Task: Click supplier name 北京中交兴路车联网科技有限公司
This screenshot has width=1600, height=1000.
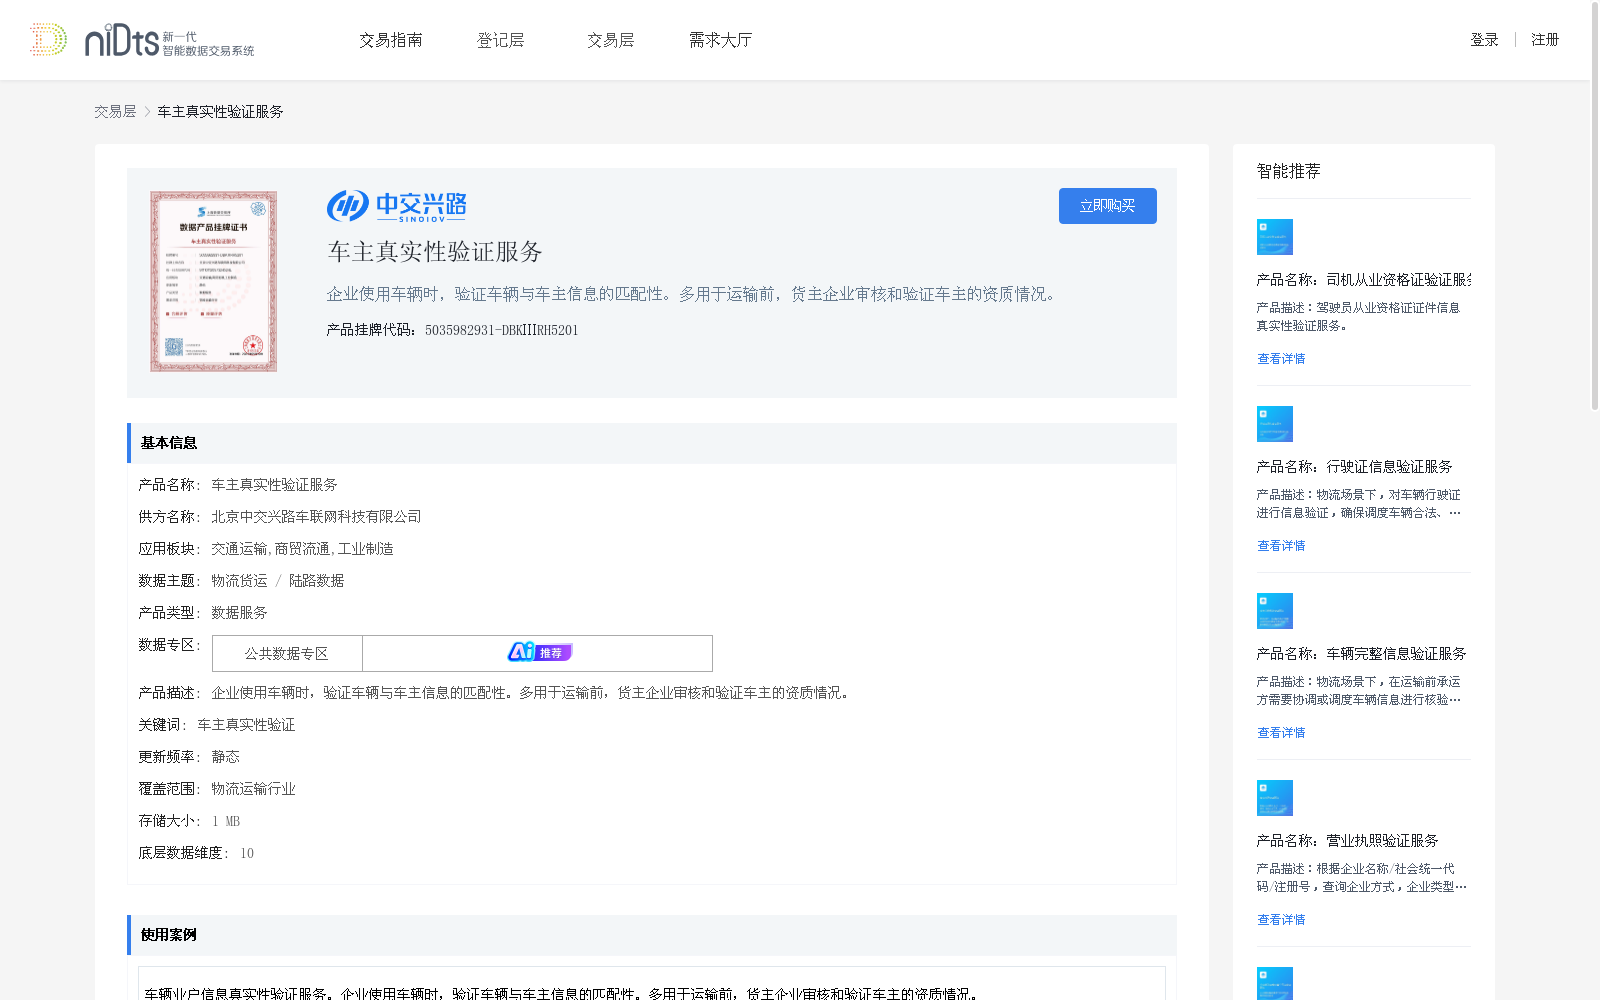Action: 316,517
